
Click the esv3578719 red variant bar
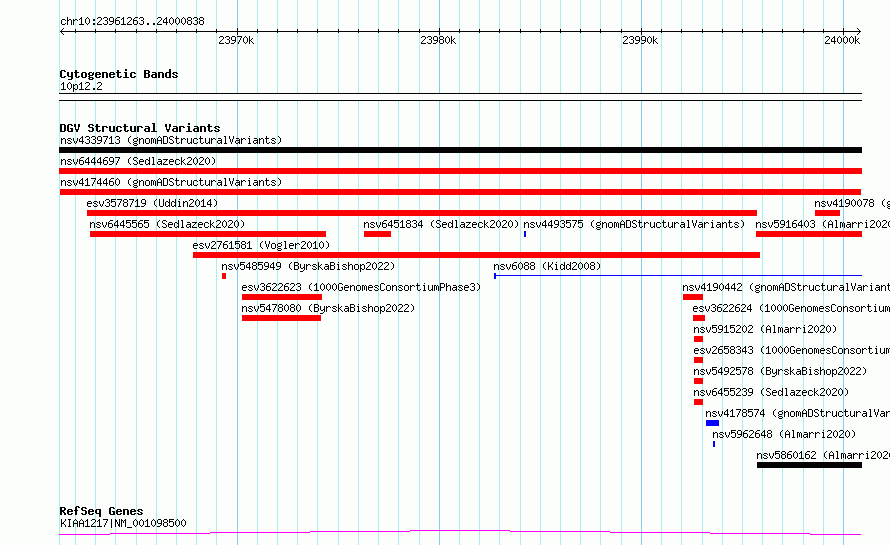tap(422, 213)
